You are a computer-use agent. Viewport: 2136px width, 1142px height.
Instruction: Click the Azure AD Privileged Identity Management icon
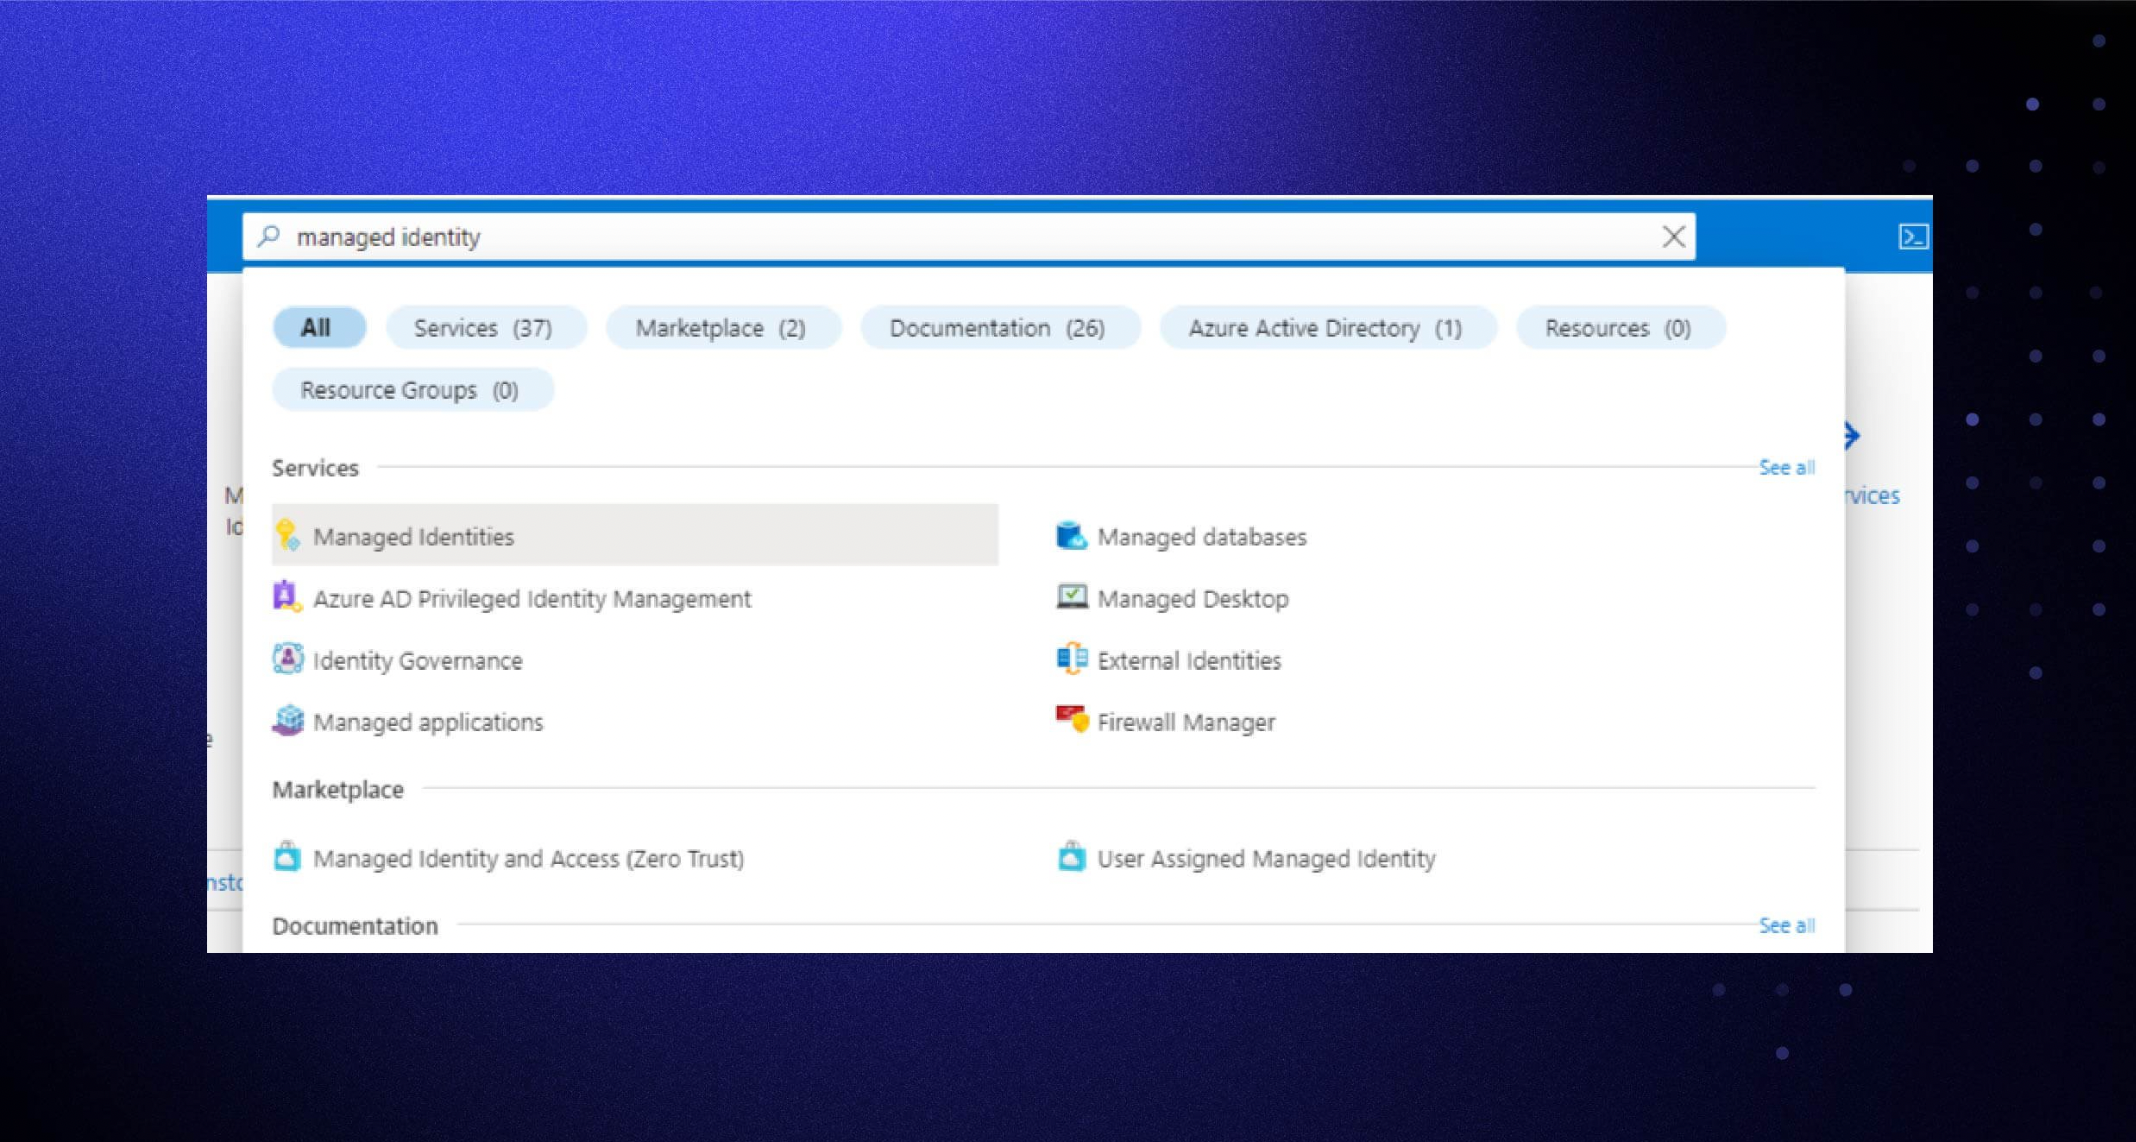(287, 596)
